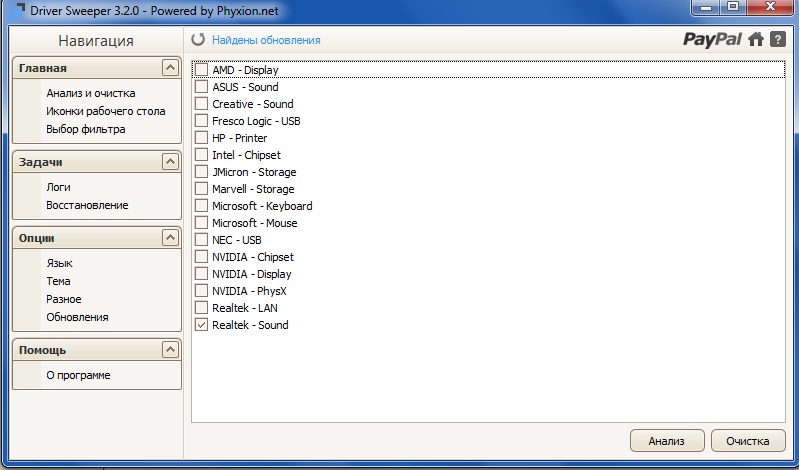
Task: Select the NVIDIA - PhysX label text
Action: pos(249,291)
